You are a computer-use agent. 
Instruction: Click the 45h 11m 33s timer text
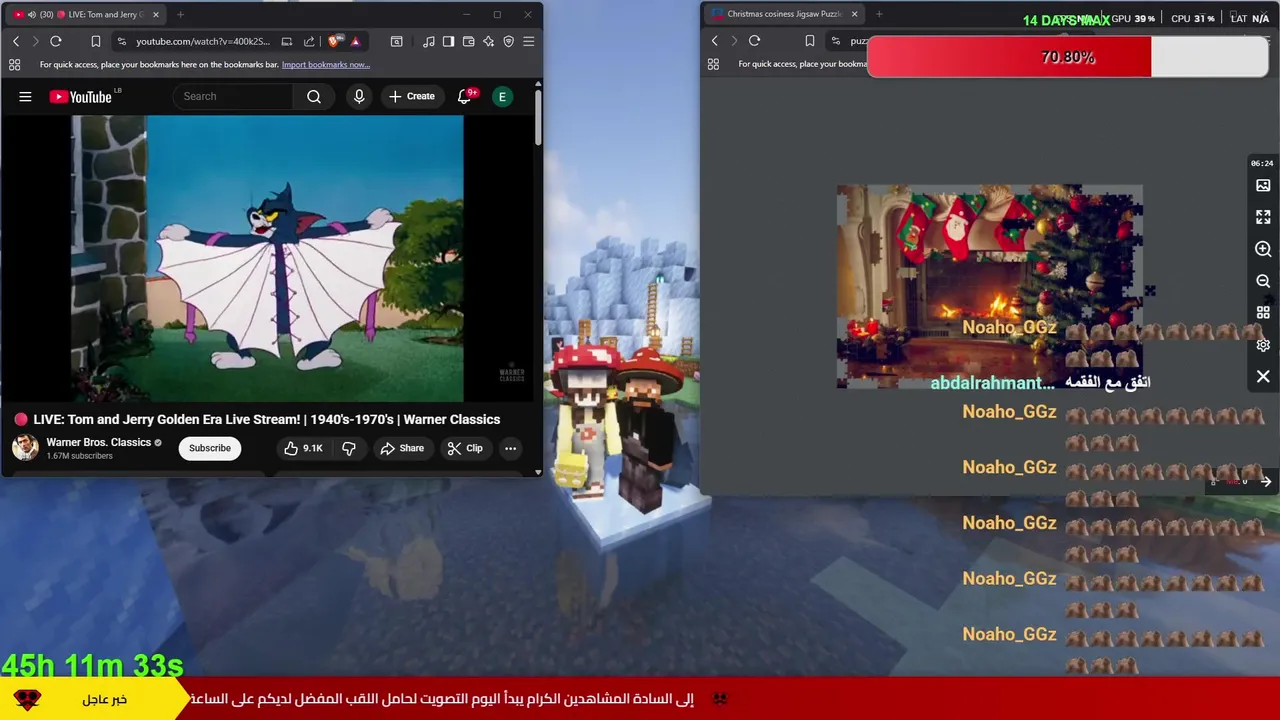[x=92, y=665]
